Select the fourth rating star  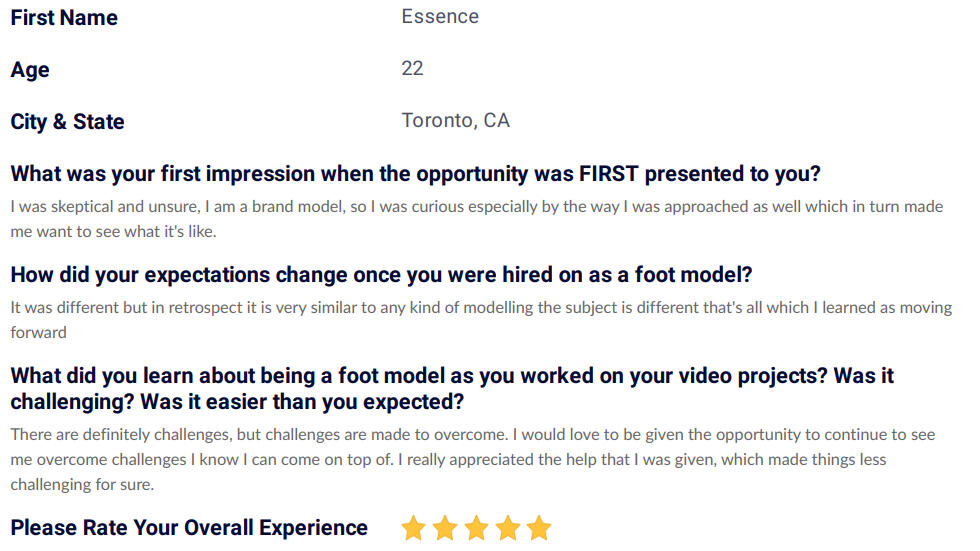click(508, 528)
